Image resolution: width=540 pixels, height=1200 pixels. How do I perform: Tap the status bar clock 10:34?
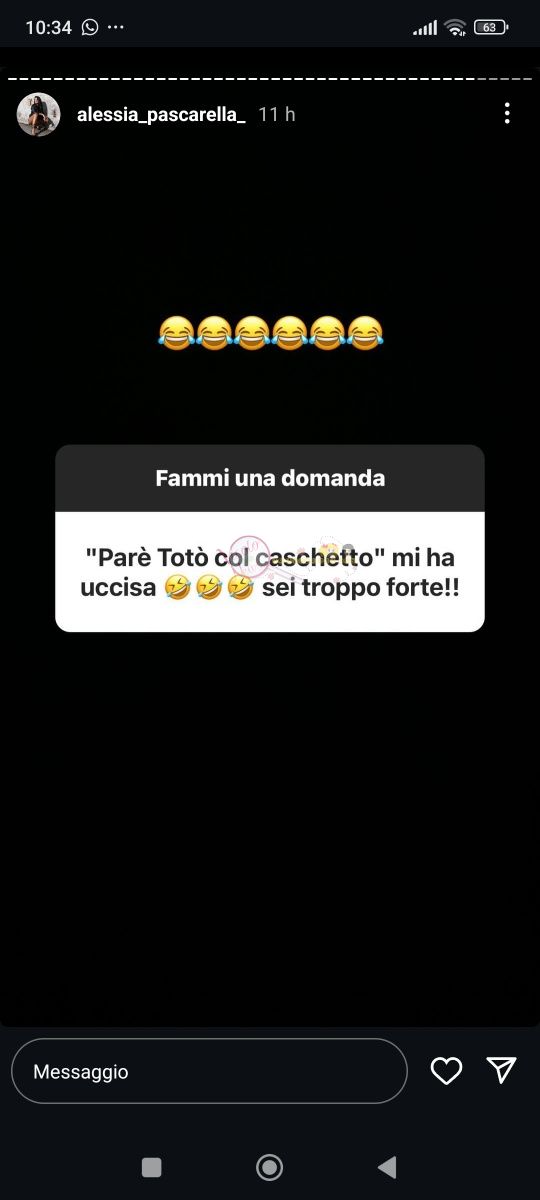pos(48,28)
